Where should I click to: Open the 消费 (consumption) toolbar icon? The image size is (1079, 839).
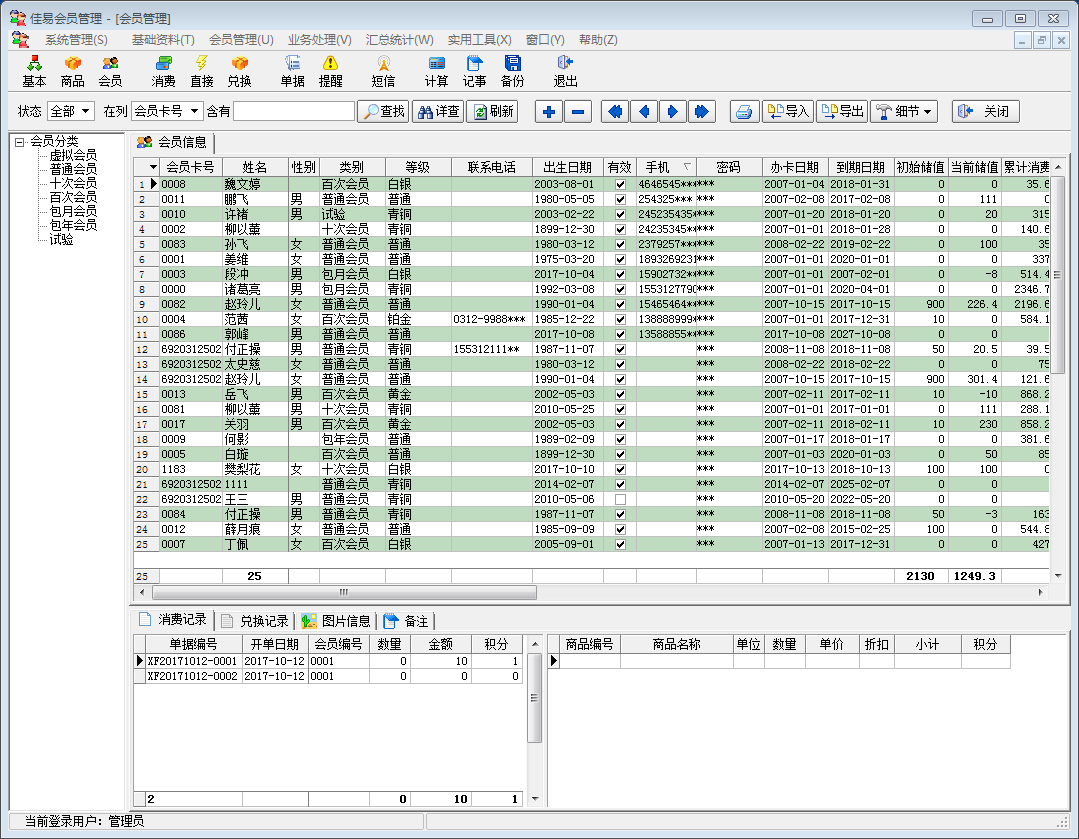(163, 71)
